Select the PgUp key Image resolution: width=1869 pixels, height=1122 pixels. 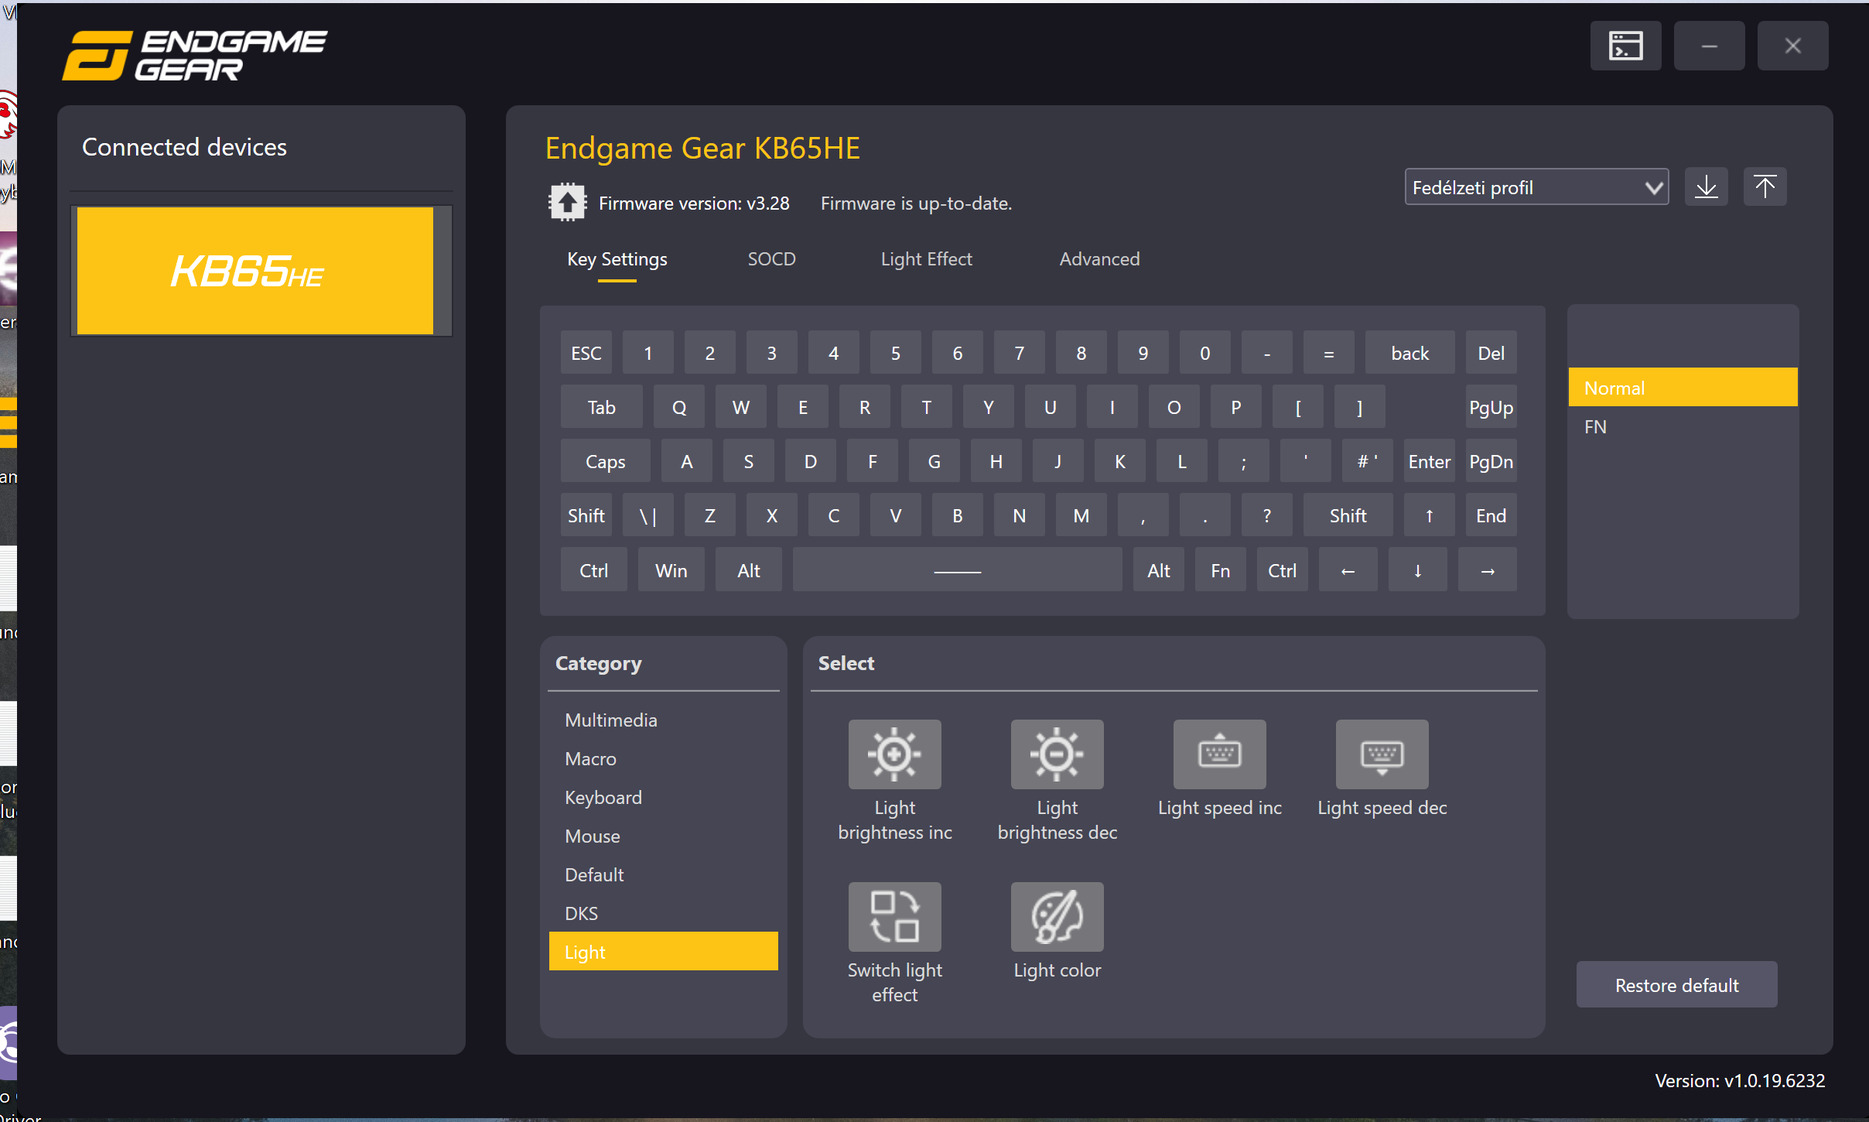tap(1491, 407)
